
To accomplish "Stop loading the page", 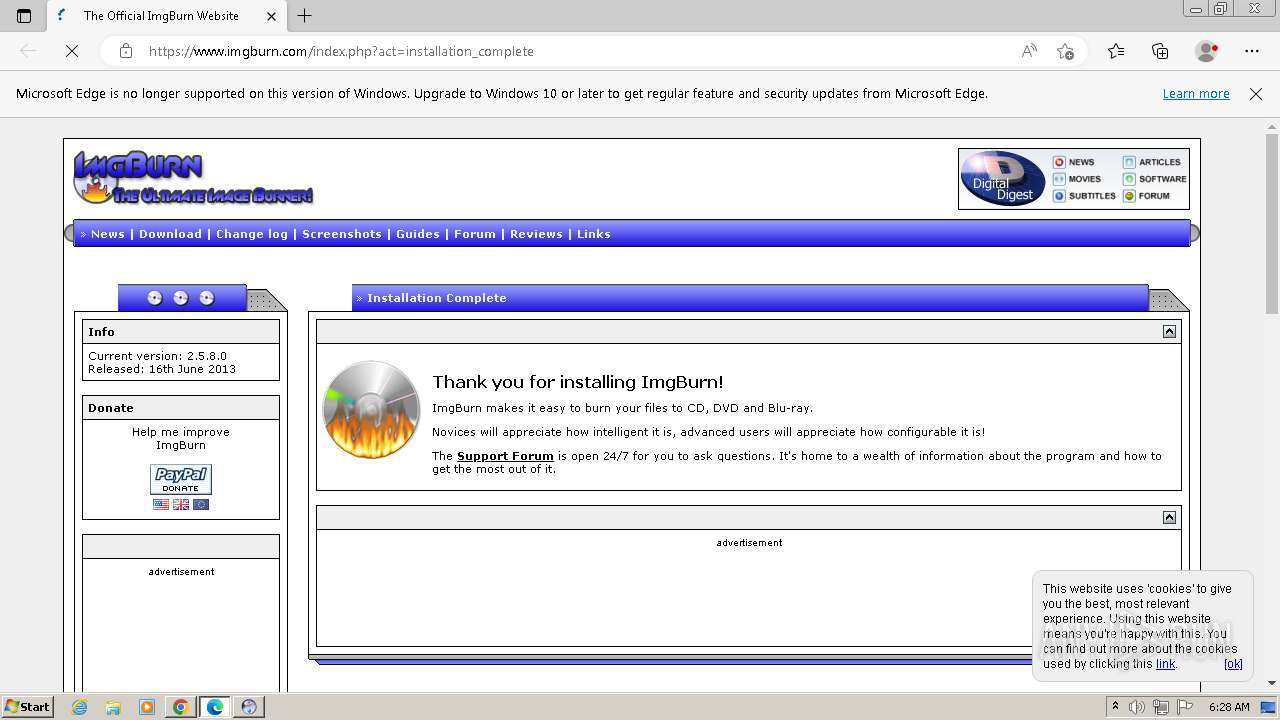I will (72, 51).
